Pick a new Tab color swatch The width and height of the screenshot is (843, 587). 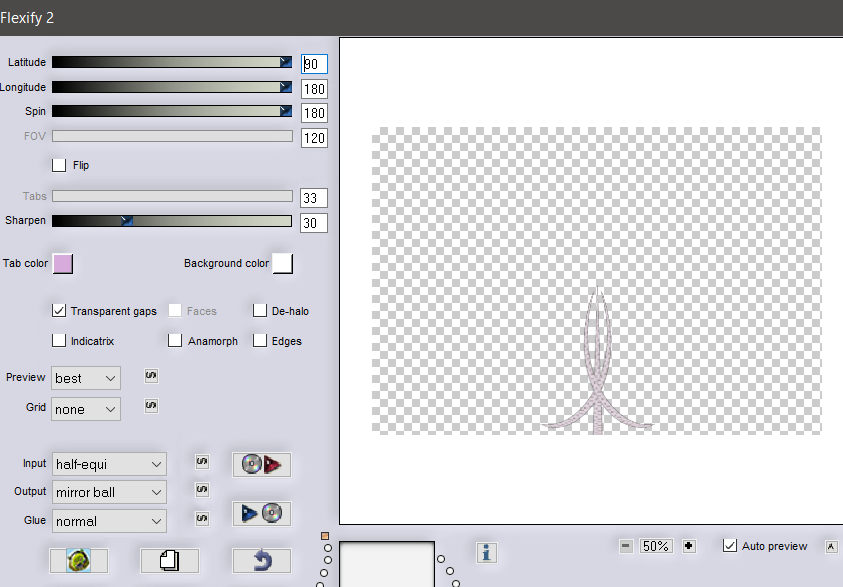coord(63,264)
